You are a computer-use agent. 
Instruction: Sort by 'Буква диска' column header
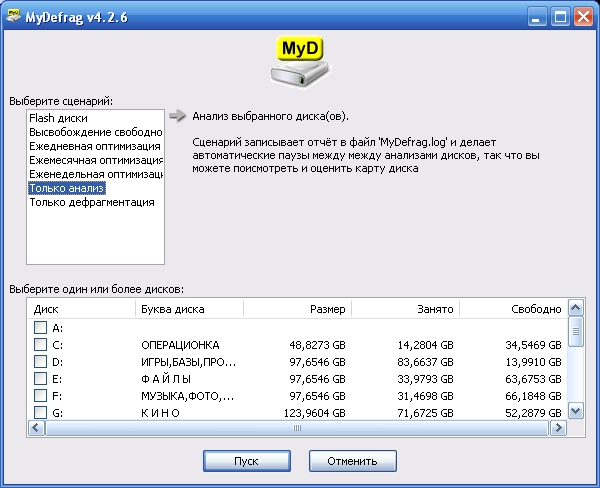point(189,309)
